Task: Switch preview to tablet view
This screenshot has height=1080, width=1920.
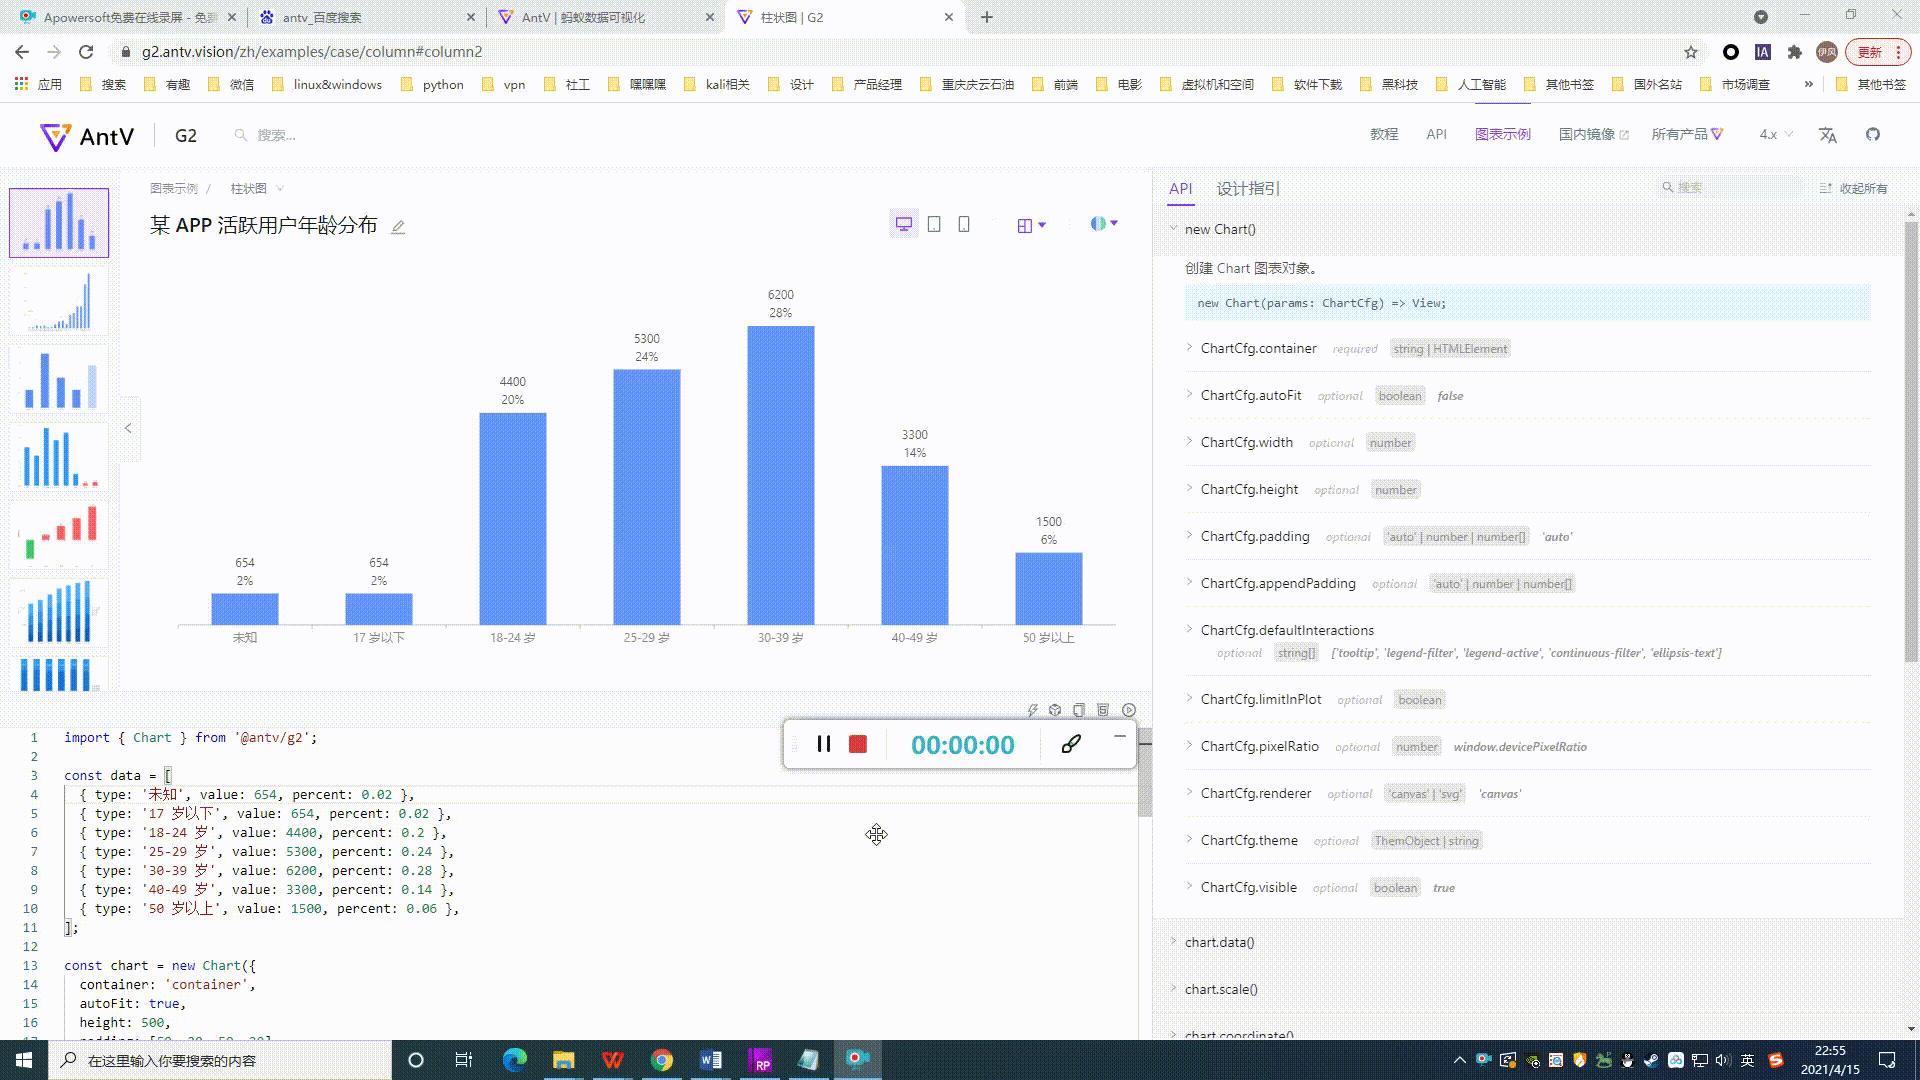Action: point(934,224)
